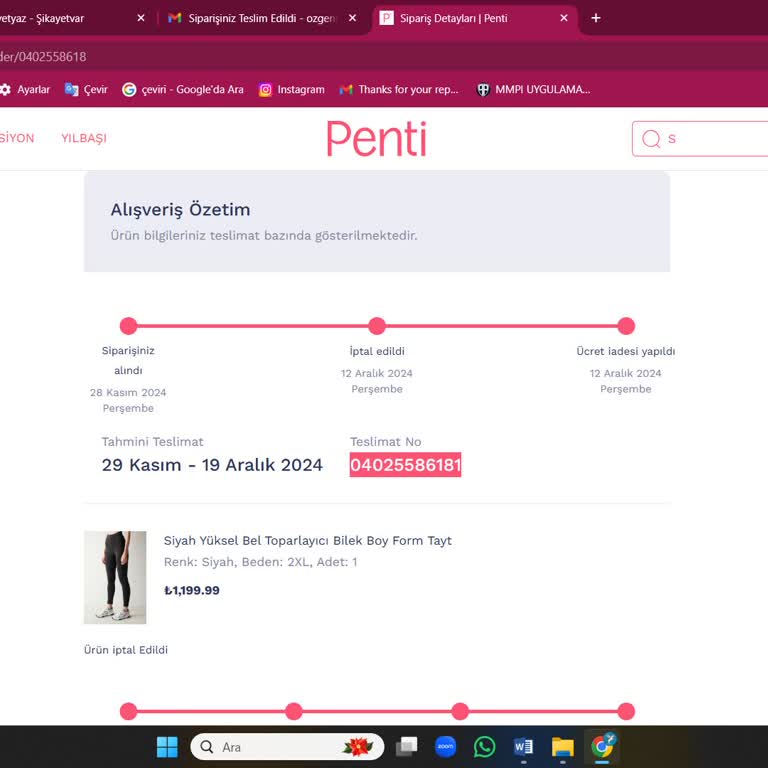
Task: Switch to the Şikayetvar browser tab
Action: coord(69,18)
